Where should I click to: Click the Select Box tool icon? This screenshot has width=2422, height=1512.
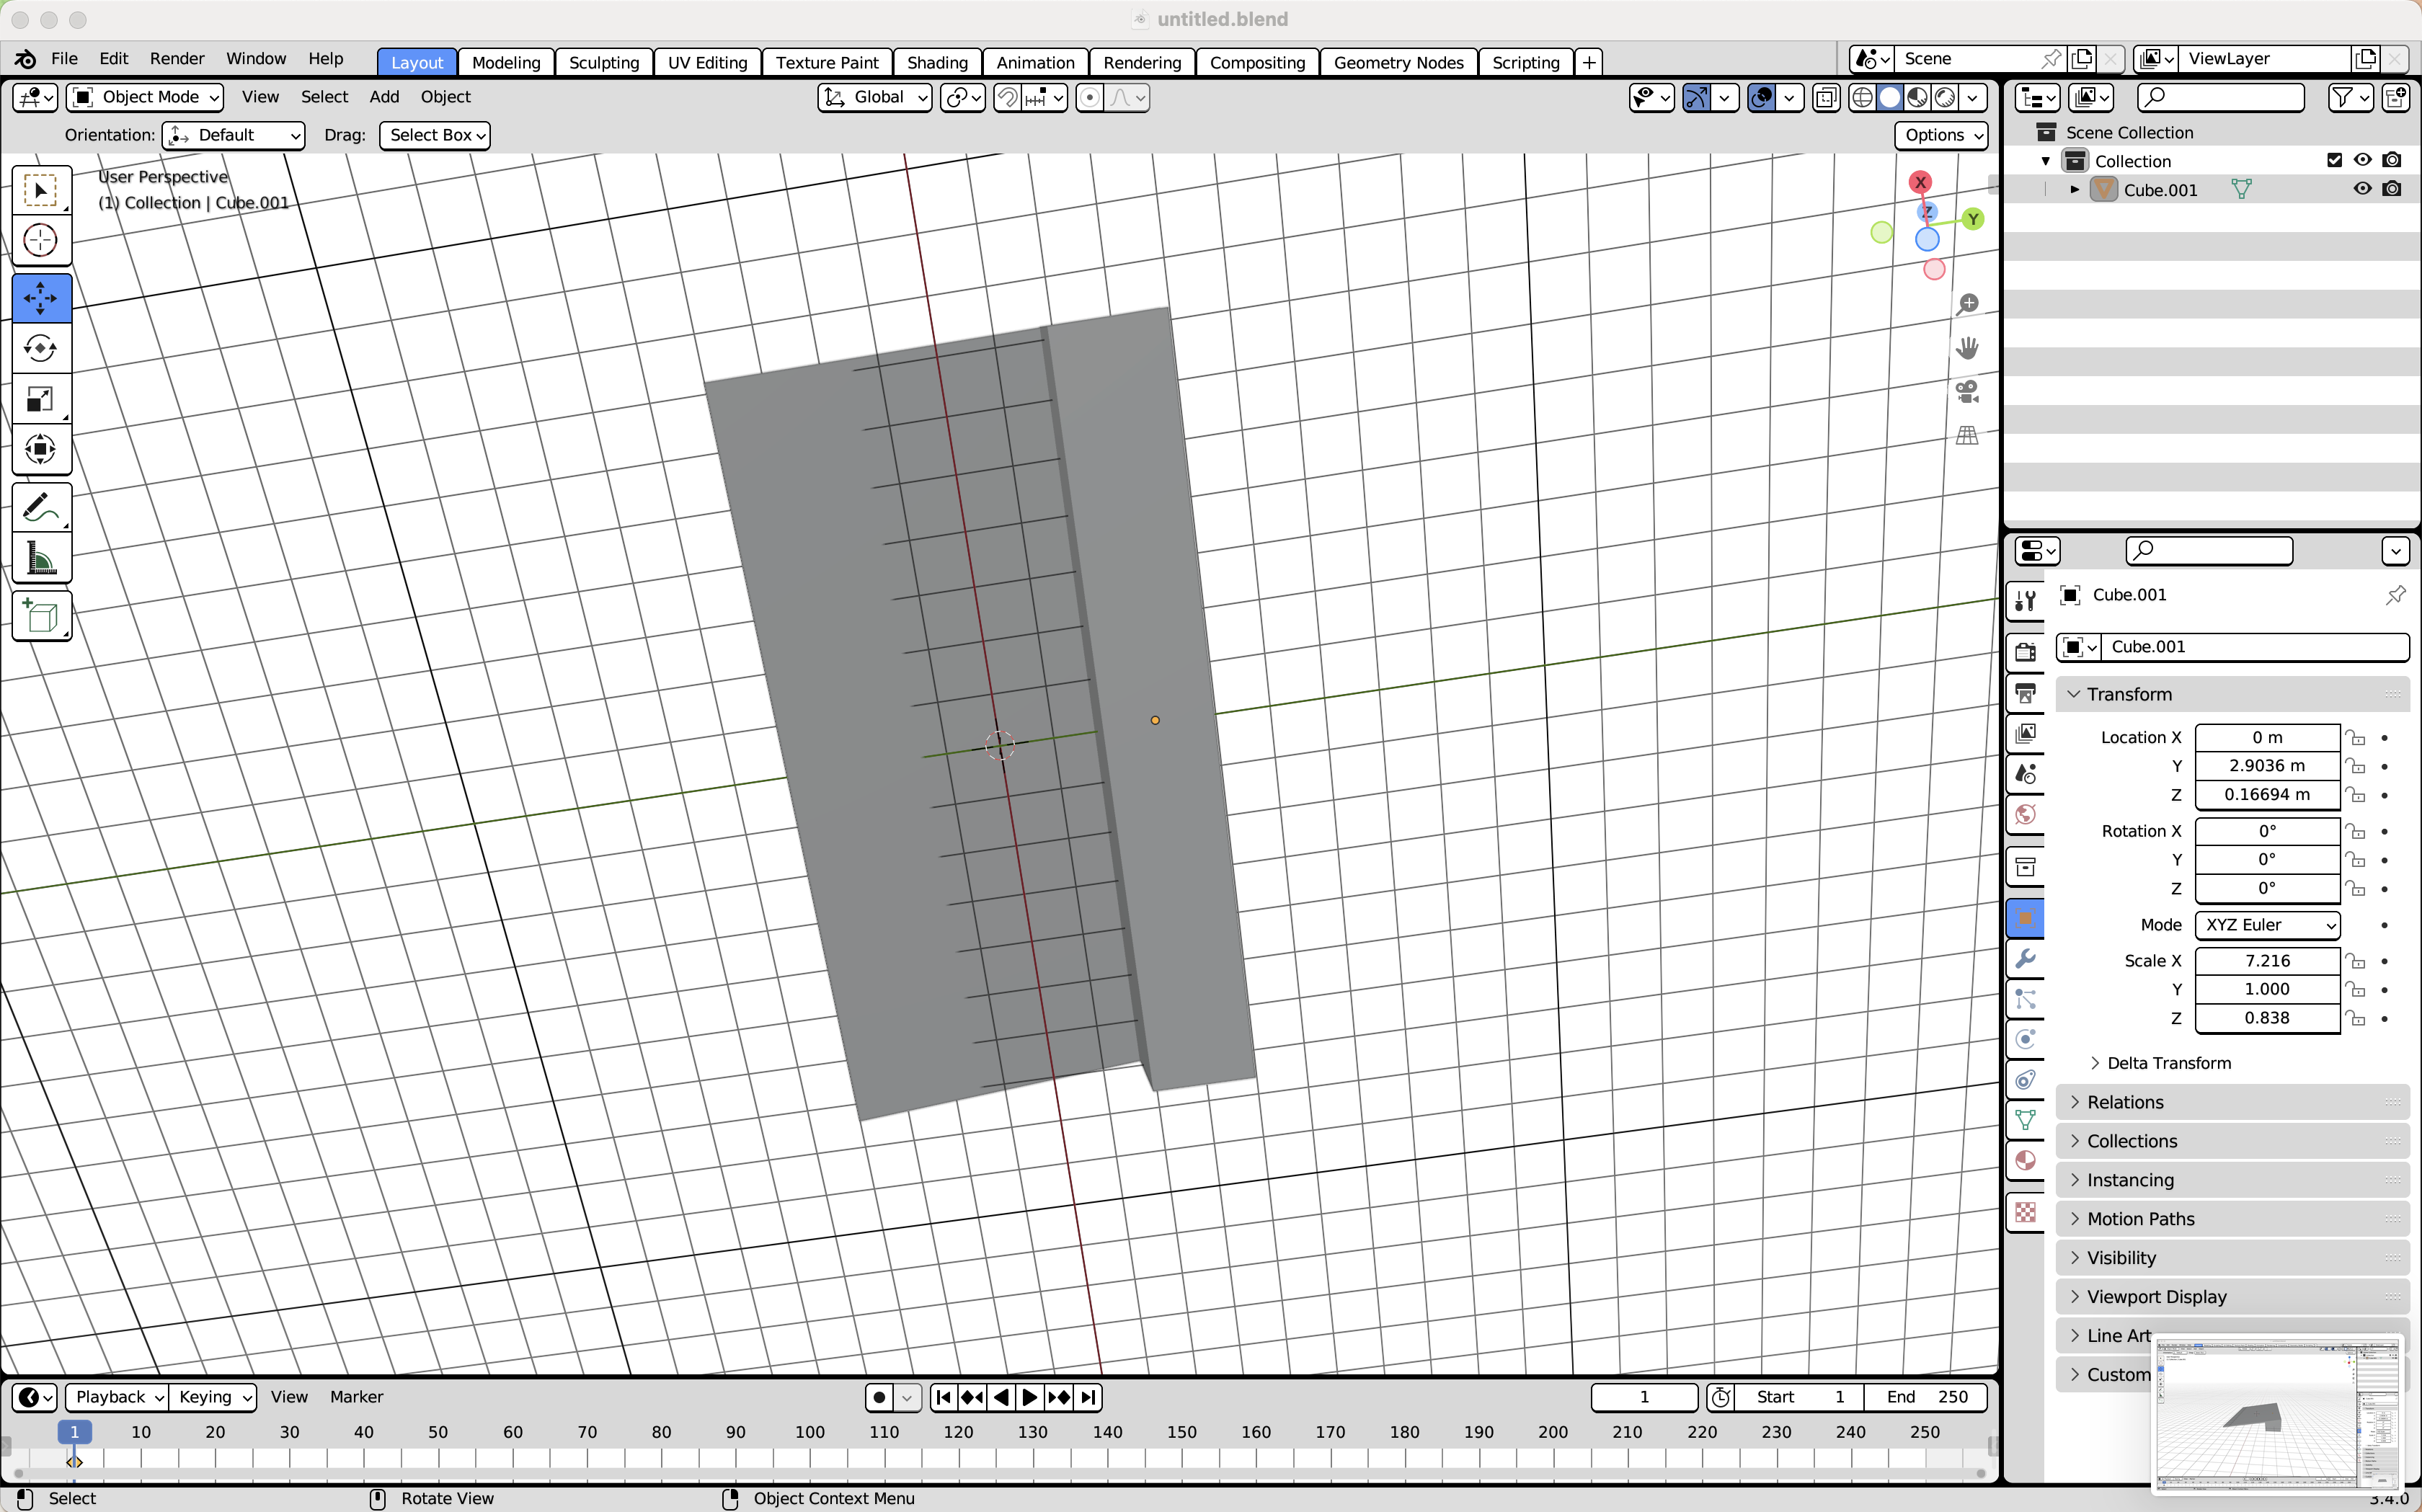click(41, 190)
